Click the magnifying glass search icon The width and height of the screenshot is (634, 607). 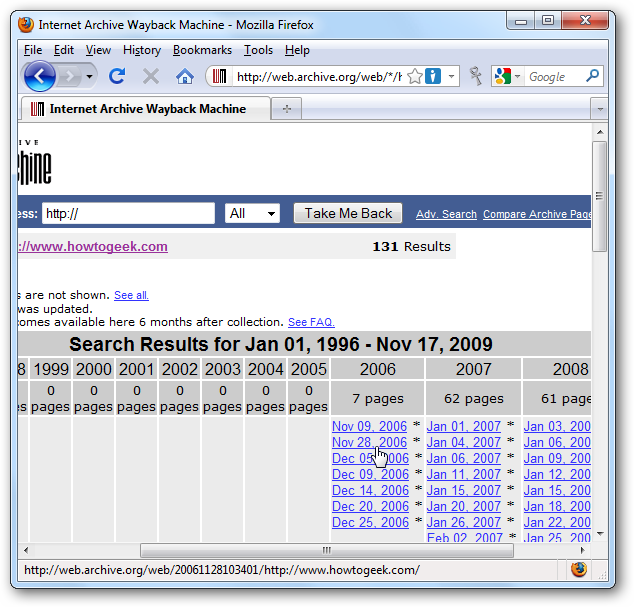(x=592, y=76)
